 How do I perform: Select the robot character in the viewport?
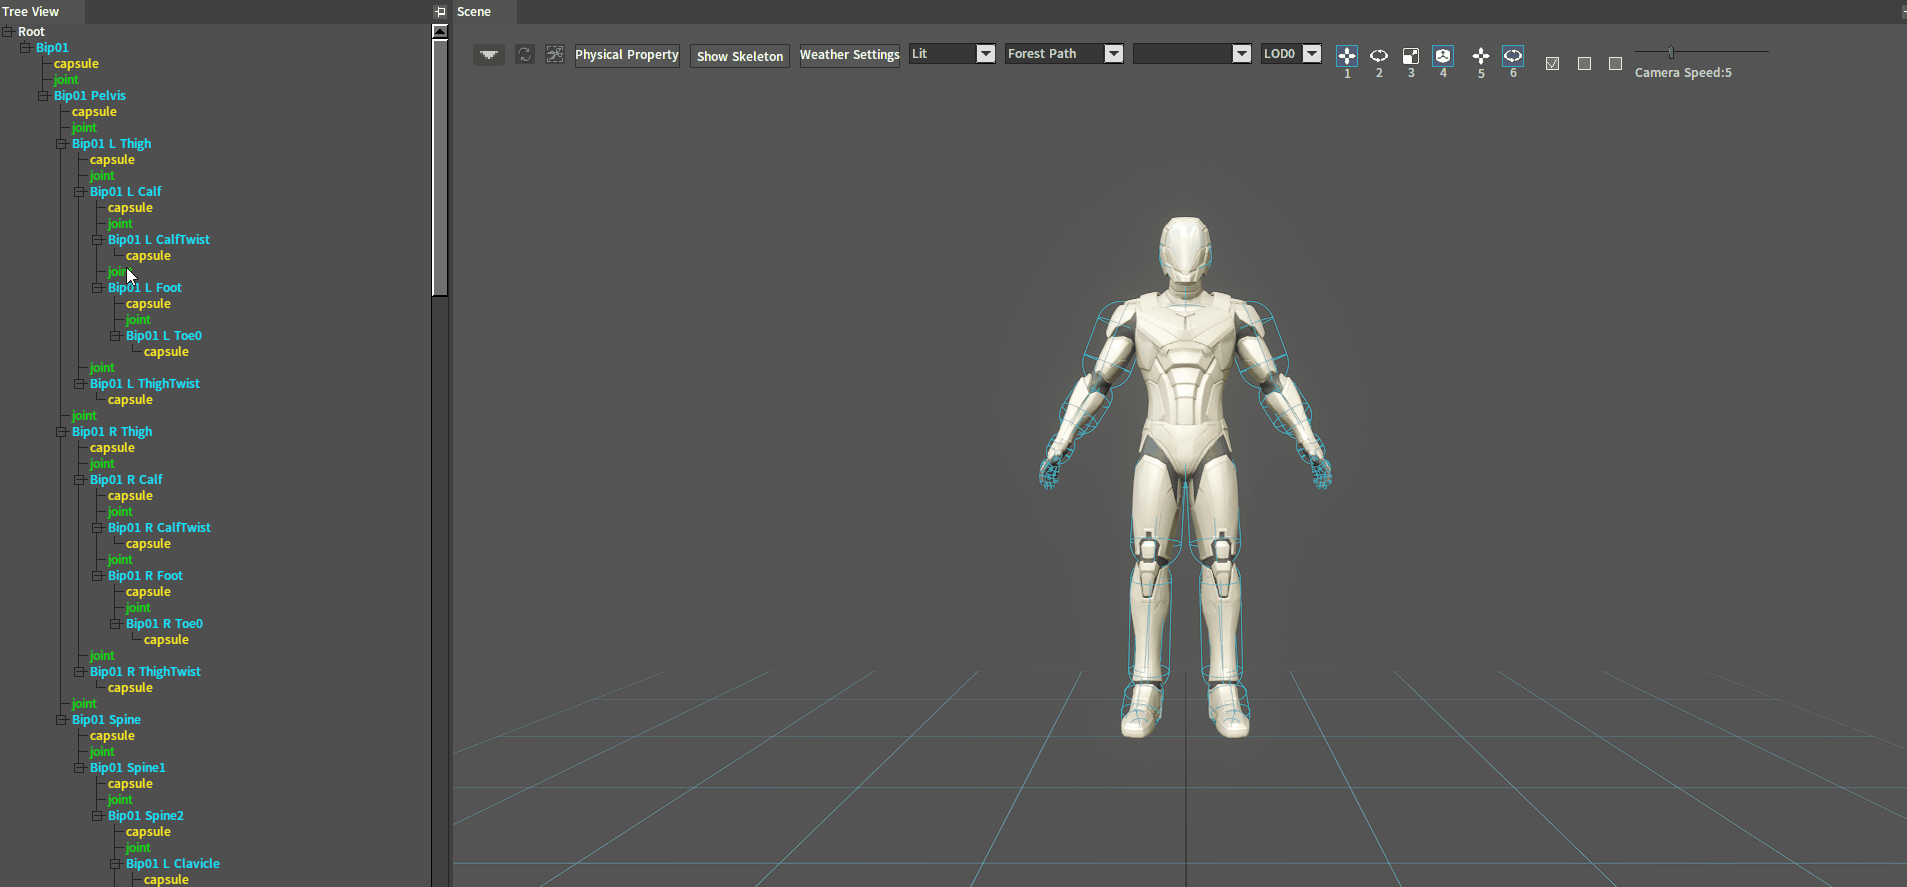coord(1186,477)
